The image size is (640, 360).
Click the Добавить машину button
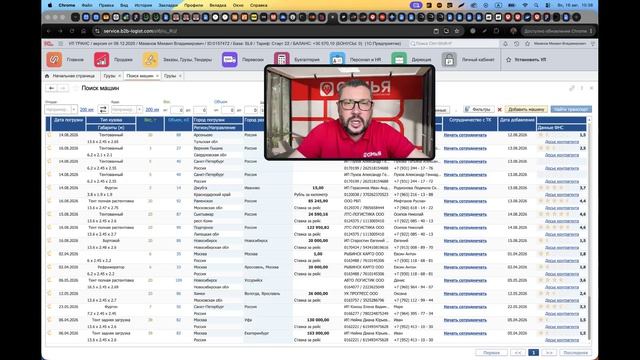pos(526,109)
